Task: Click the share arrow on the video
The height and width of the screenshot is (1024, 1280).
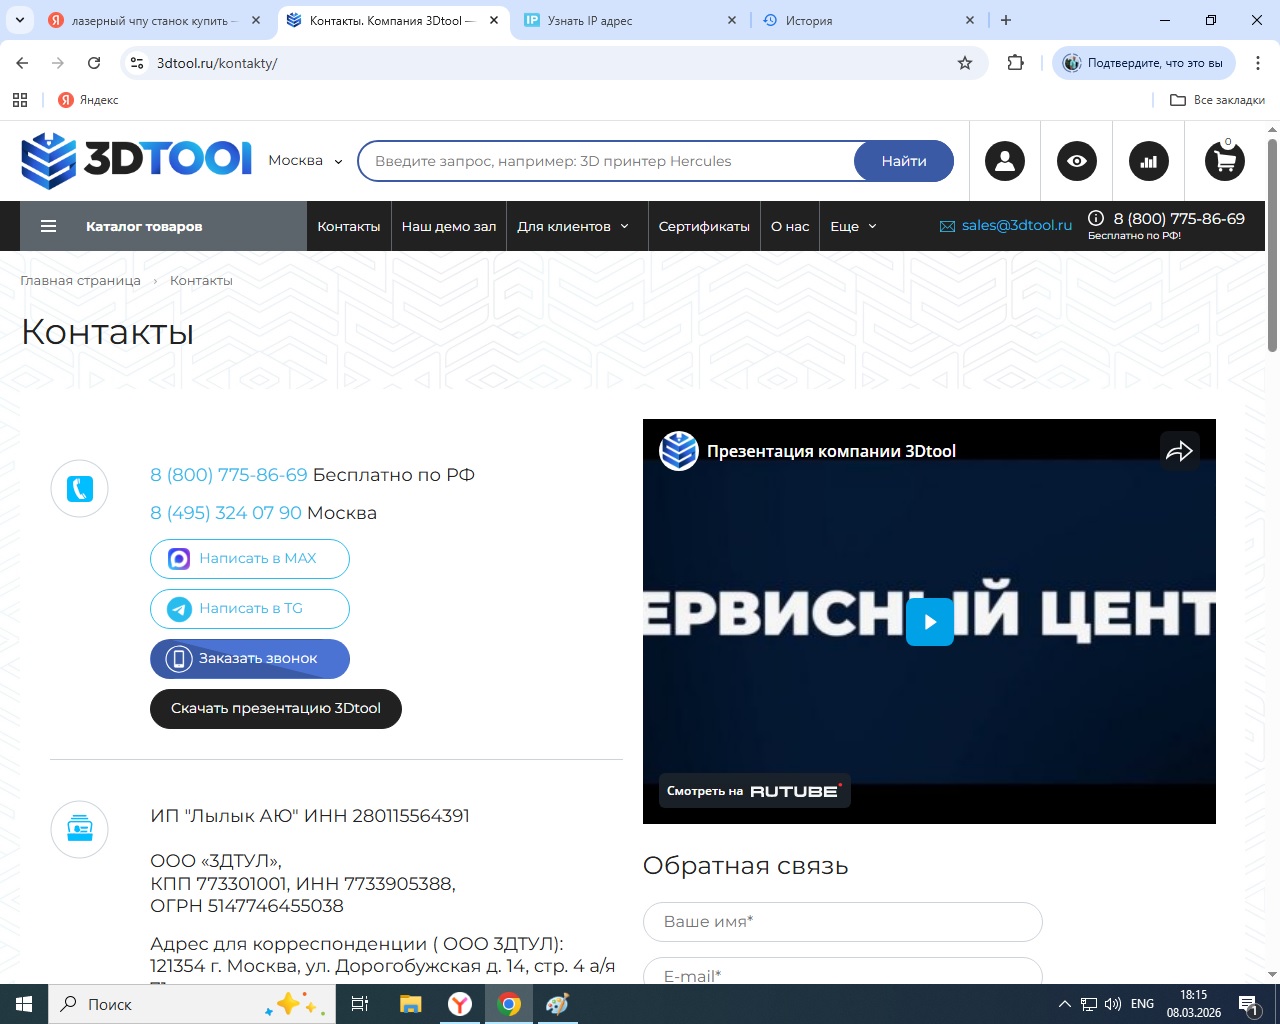Action: click(1180, 451)
